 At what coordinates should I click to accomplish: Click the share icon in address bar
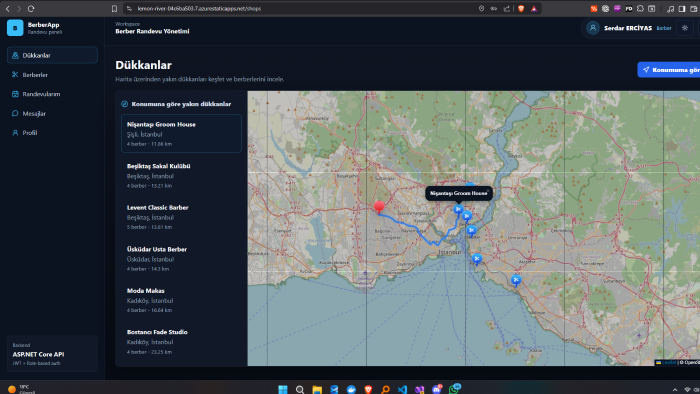(507, 8)
